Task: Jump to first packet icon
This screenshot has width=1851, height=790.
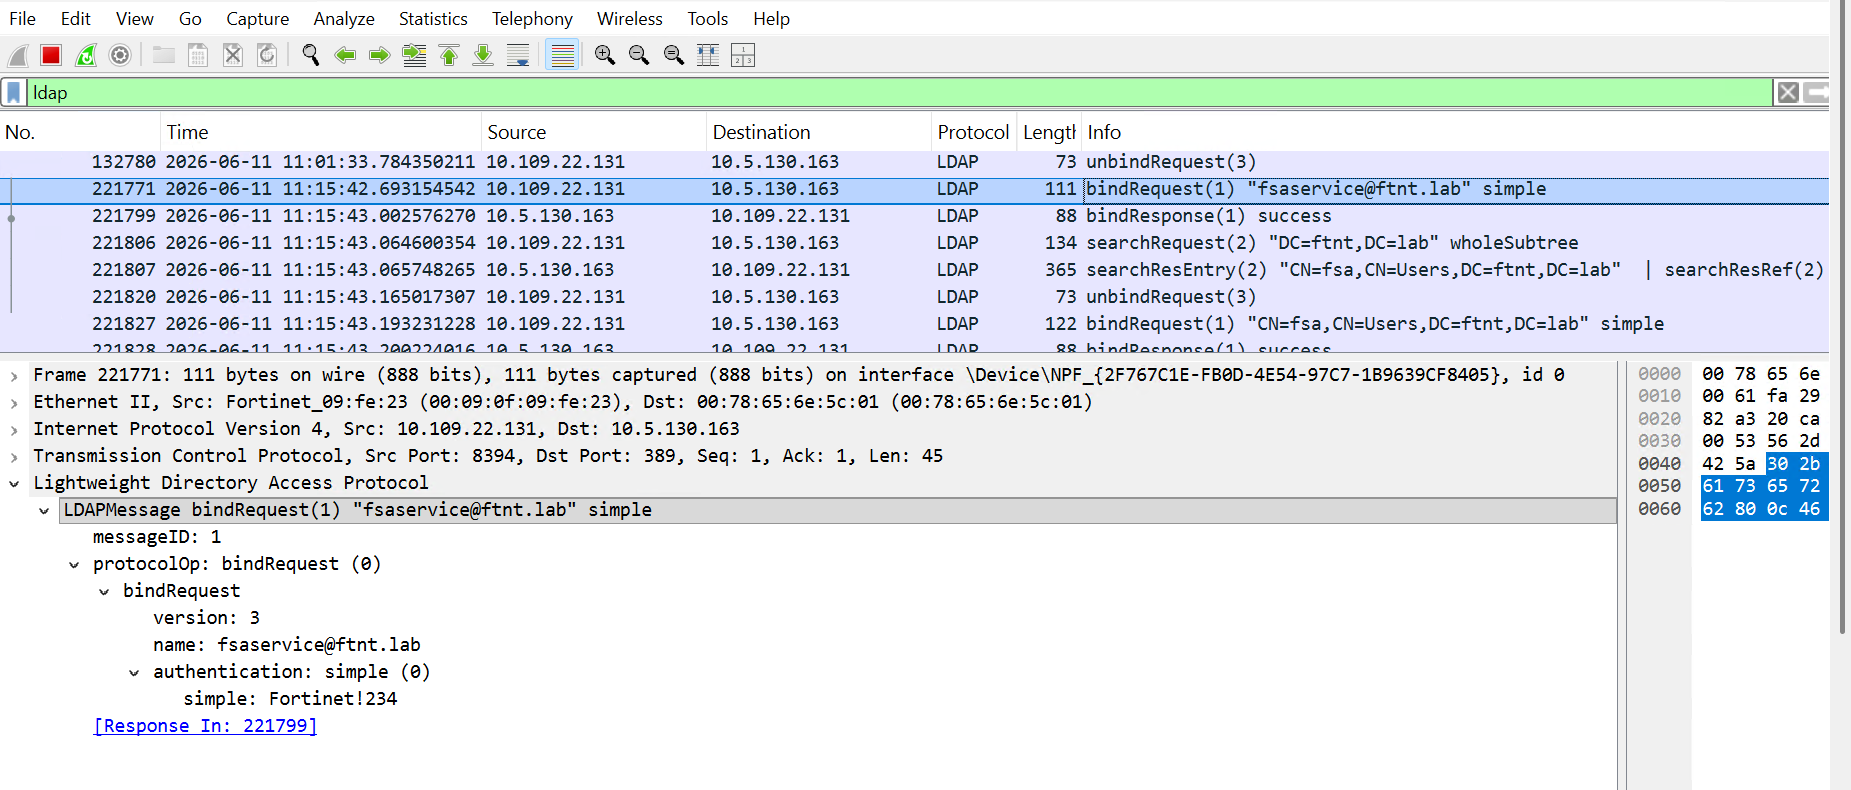Action: [x=449, y=55]
